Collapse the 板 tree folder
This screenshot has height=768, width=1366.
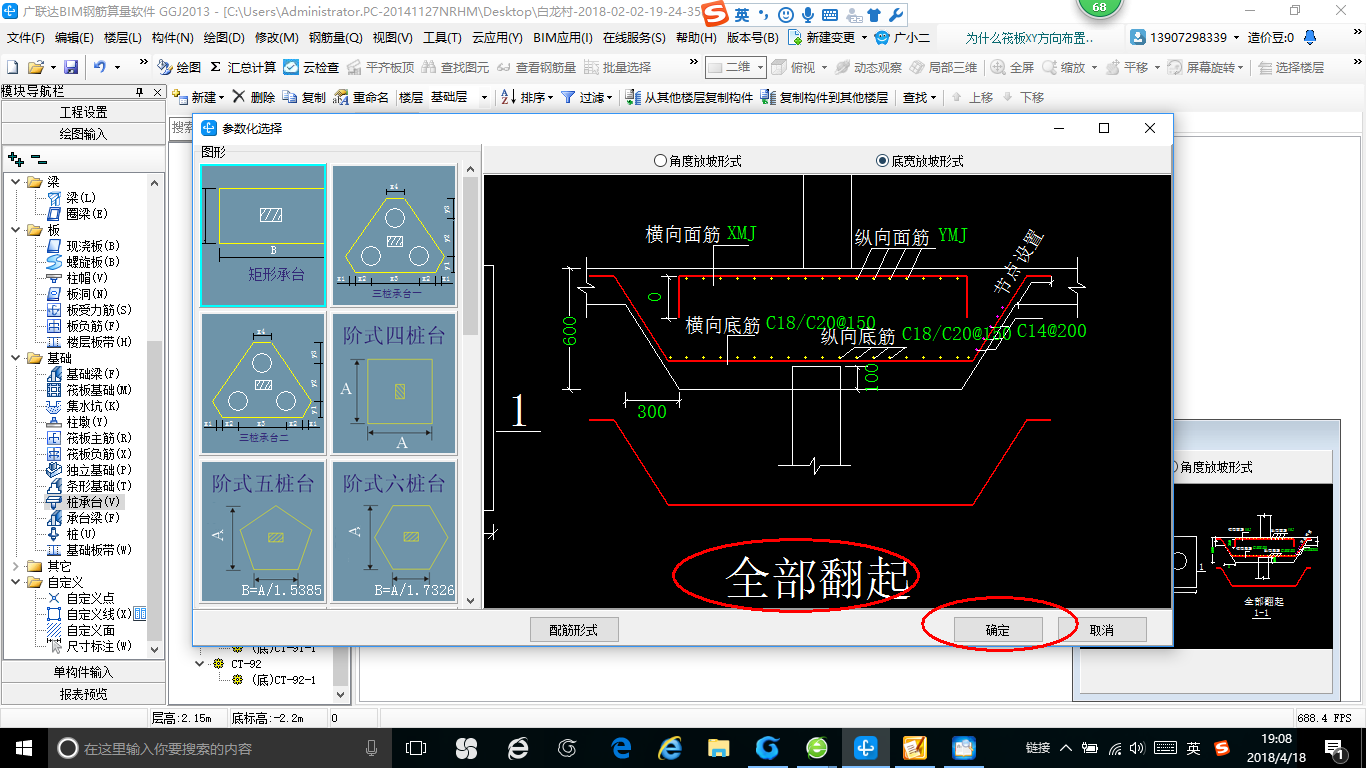tap(16, 230)
